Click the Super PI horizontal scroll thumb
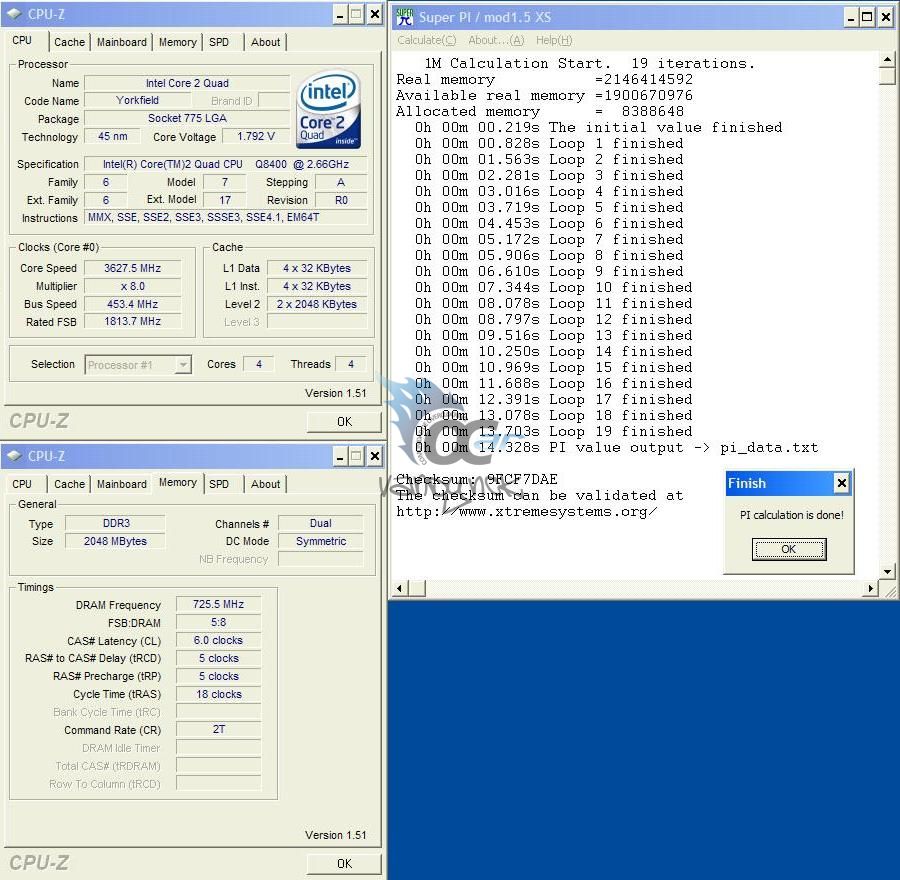Screen dimensions: 900x880 click(x=417, y=588)
